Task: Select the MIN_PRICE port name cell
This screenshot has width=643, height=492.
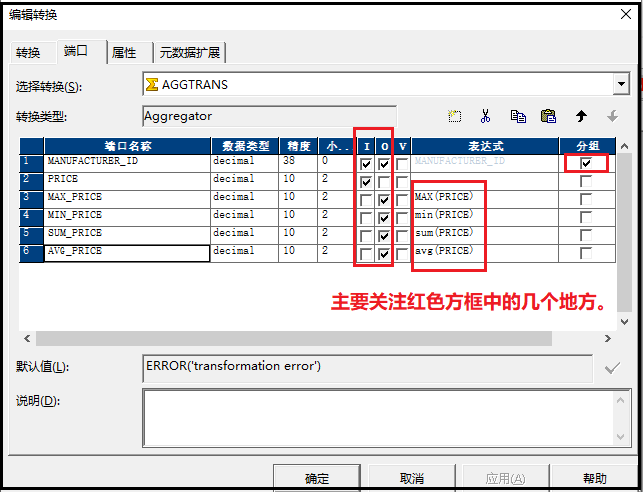Action: coord(127,217)
